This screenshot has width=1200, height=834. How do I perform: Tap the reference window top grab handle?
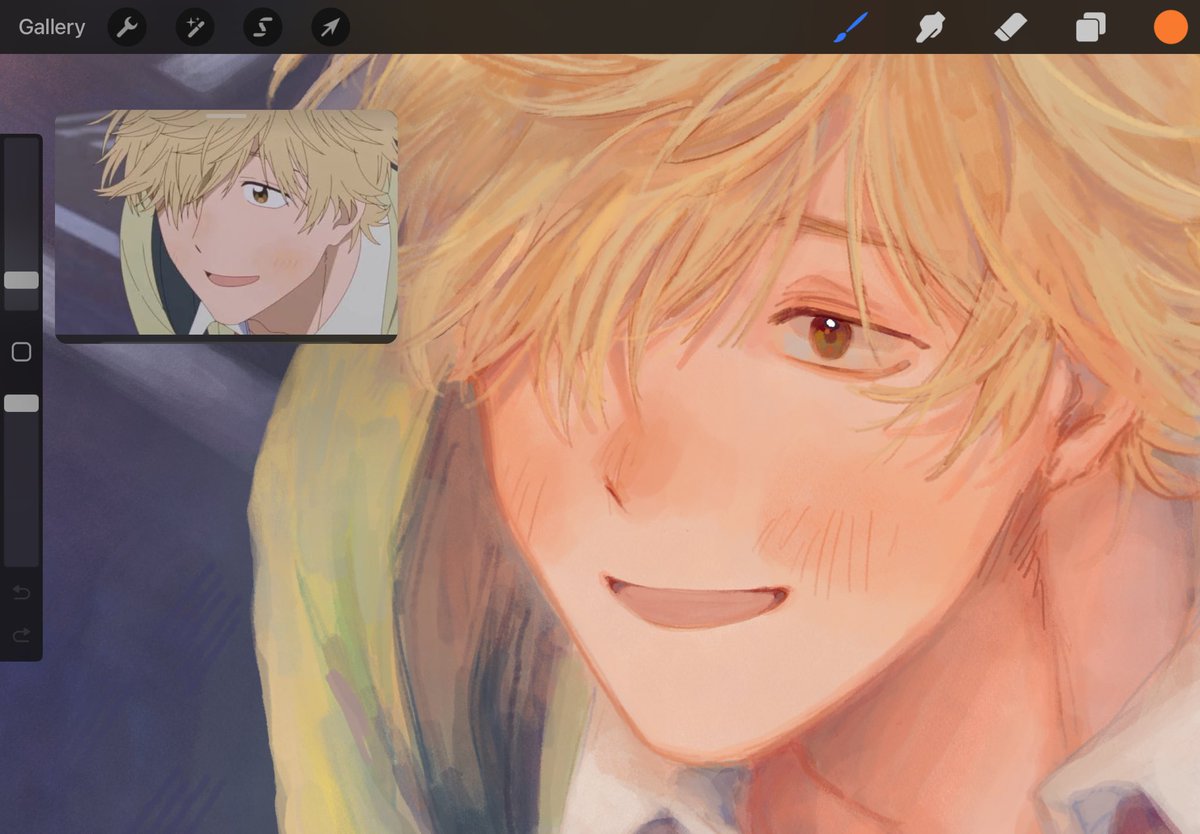click(226, 116)
